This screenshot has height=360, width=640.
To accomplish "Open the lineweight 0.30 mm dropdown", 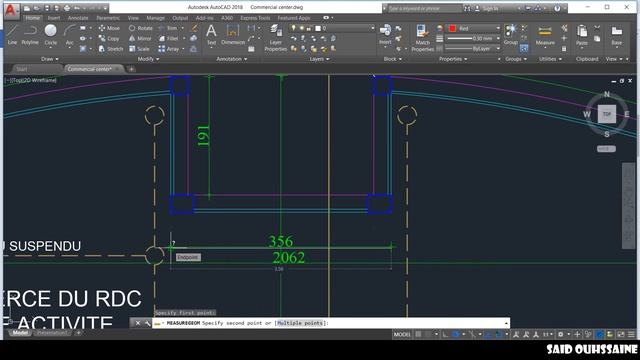I will pyautogui.click(x=473, y=38).
